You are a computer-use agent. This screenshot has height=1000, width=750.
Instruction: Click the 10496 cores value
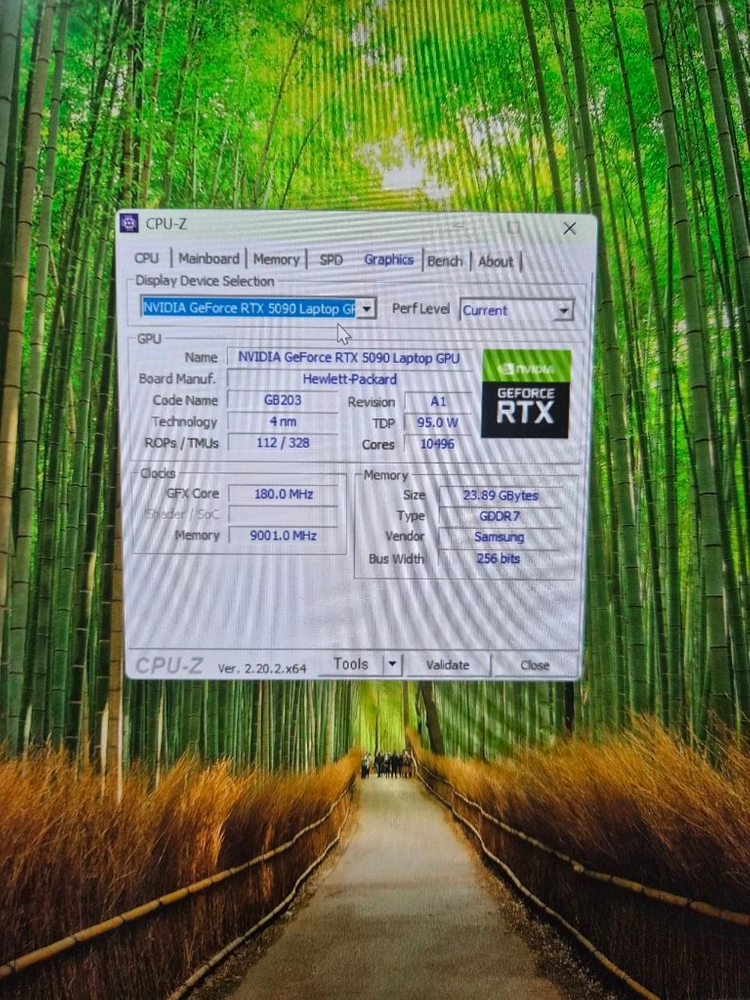[438, 444]
